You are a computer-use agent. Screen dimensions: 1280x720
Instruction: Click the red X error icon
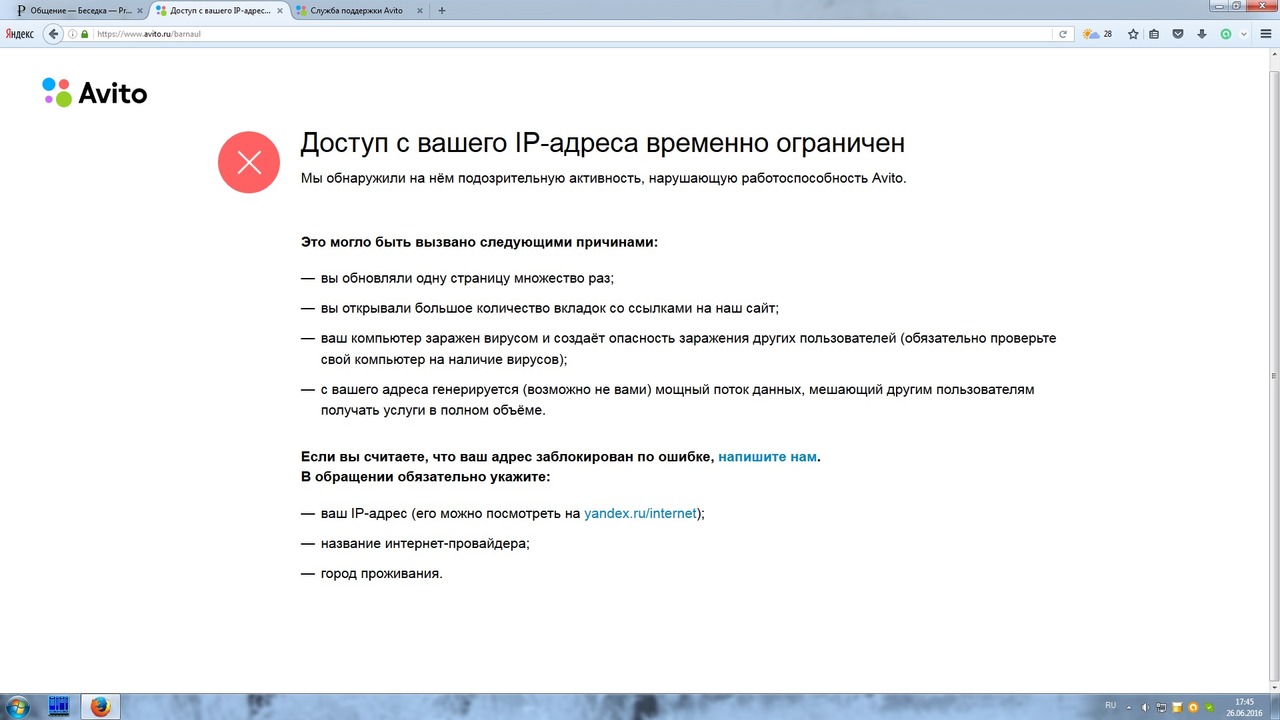249,162
